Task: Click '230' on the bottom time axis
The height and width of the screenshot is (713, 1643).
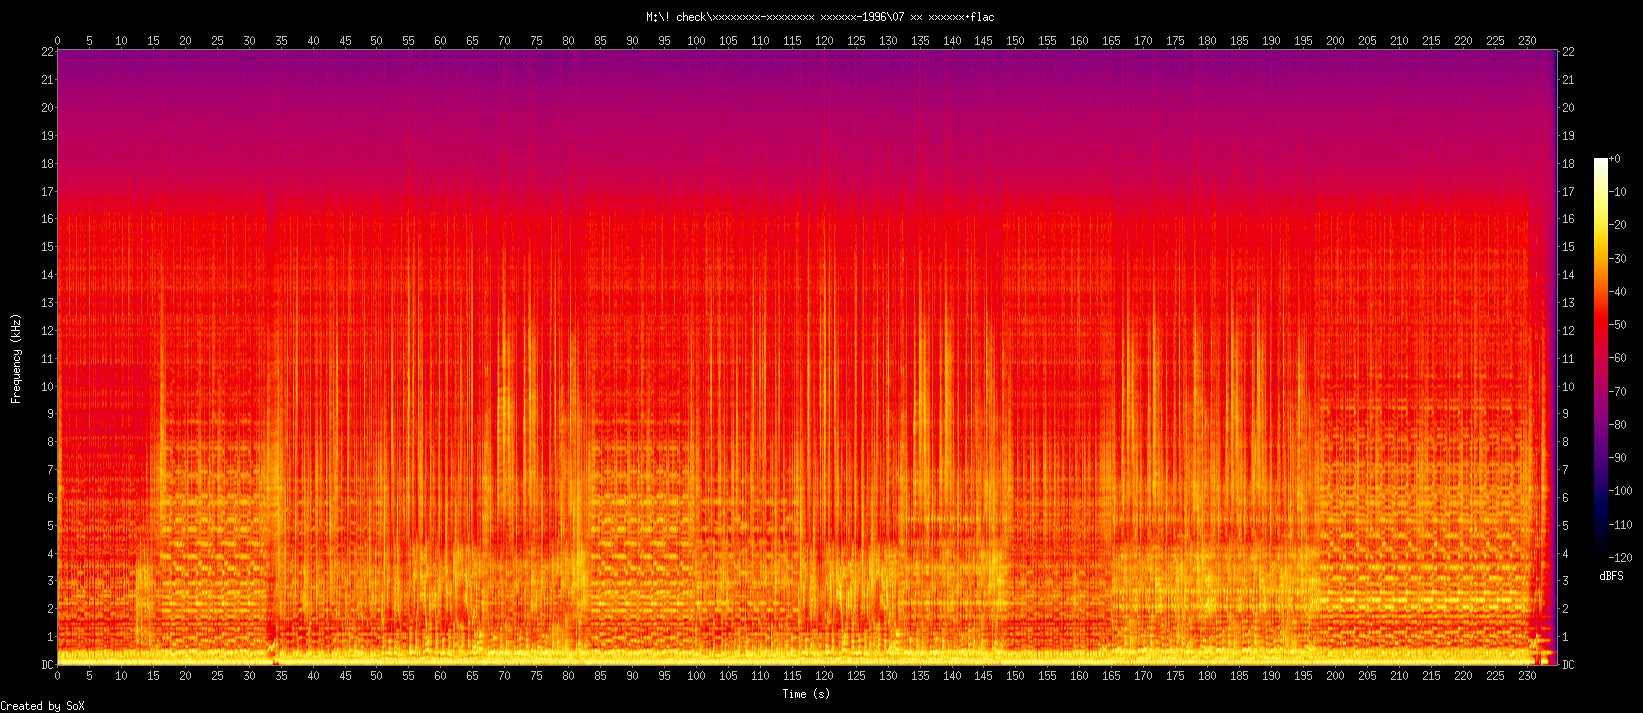Action: pyautogui.click(x=1527, y=676)
